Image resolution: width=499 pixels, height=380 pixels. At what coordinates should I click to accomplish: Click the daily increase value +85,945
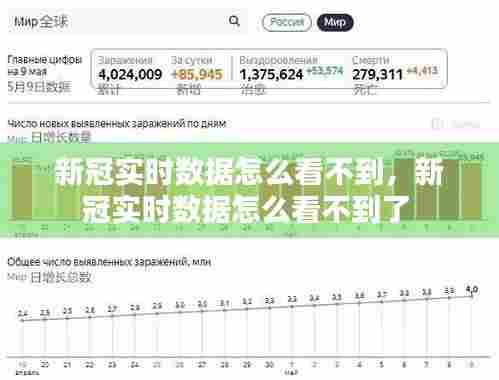point(197,74)
